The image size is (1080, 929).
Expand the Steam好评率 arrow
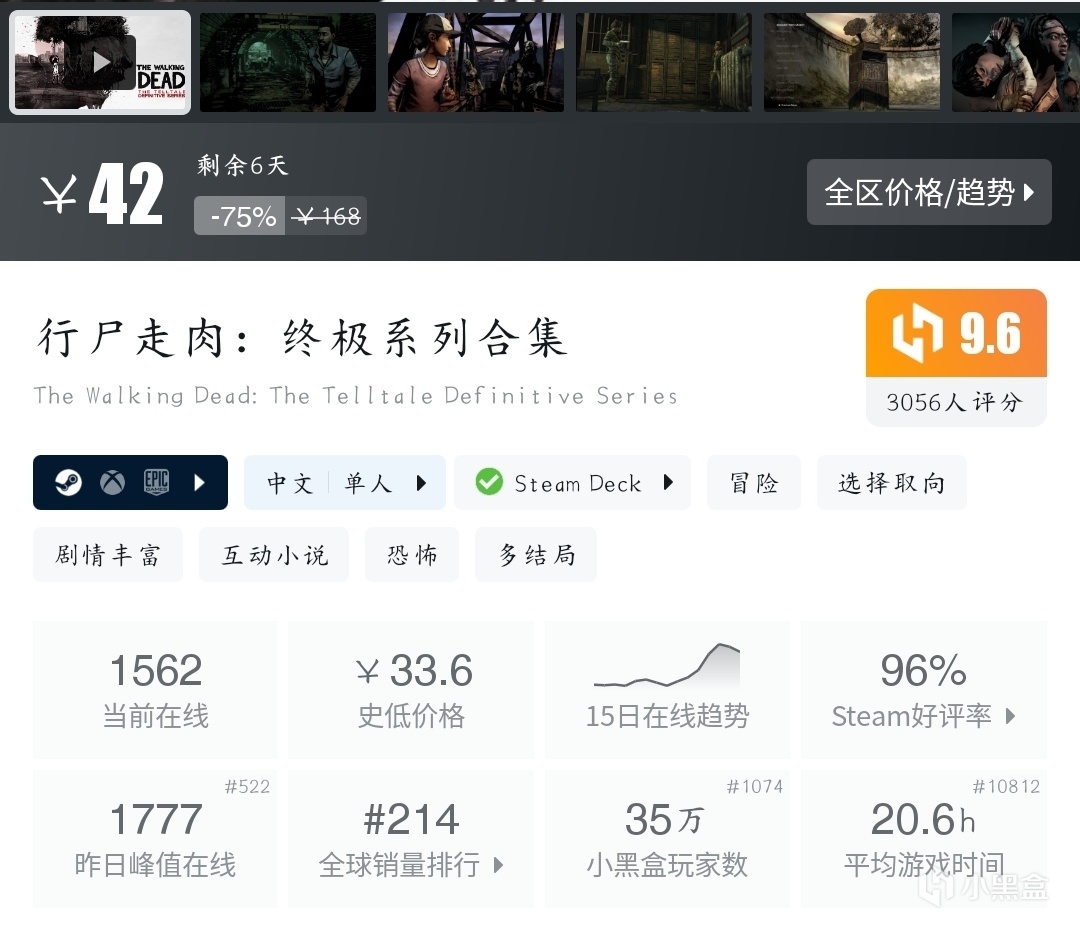1010,716
